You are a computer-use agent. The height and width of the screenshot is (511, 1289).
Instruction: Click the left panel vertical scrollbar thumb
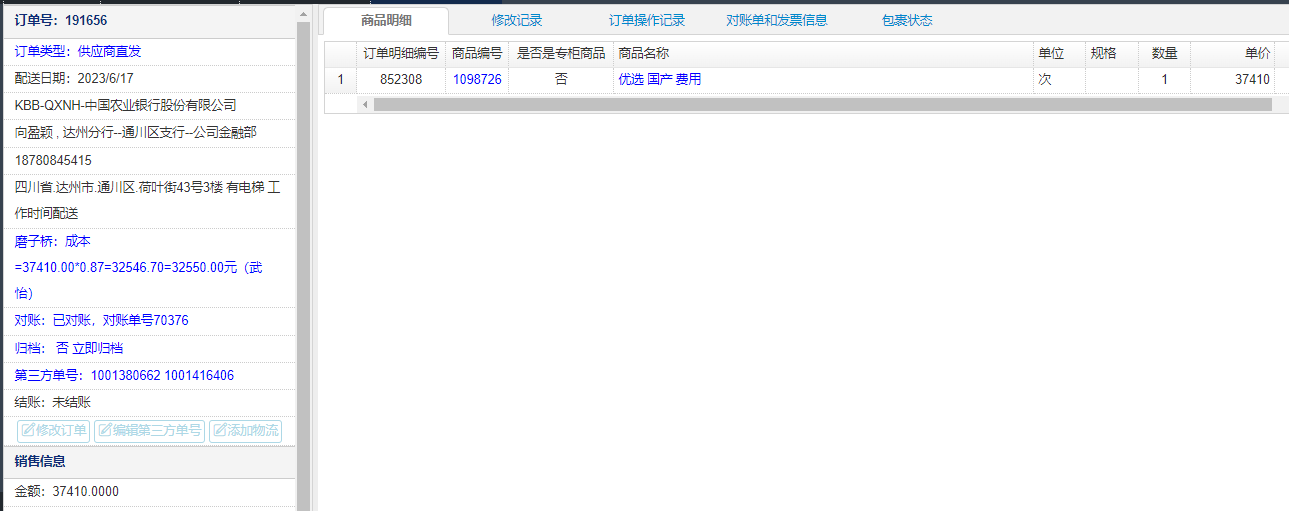(304, 265)
